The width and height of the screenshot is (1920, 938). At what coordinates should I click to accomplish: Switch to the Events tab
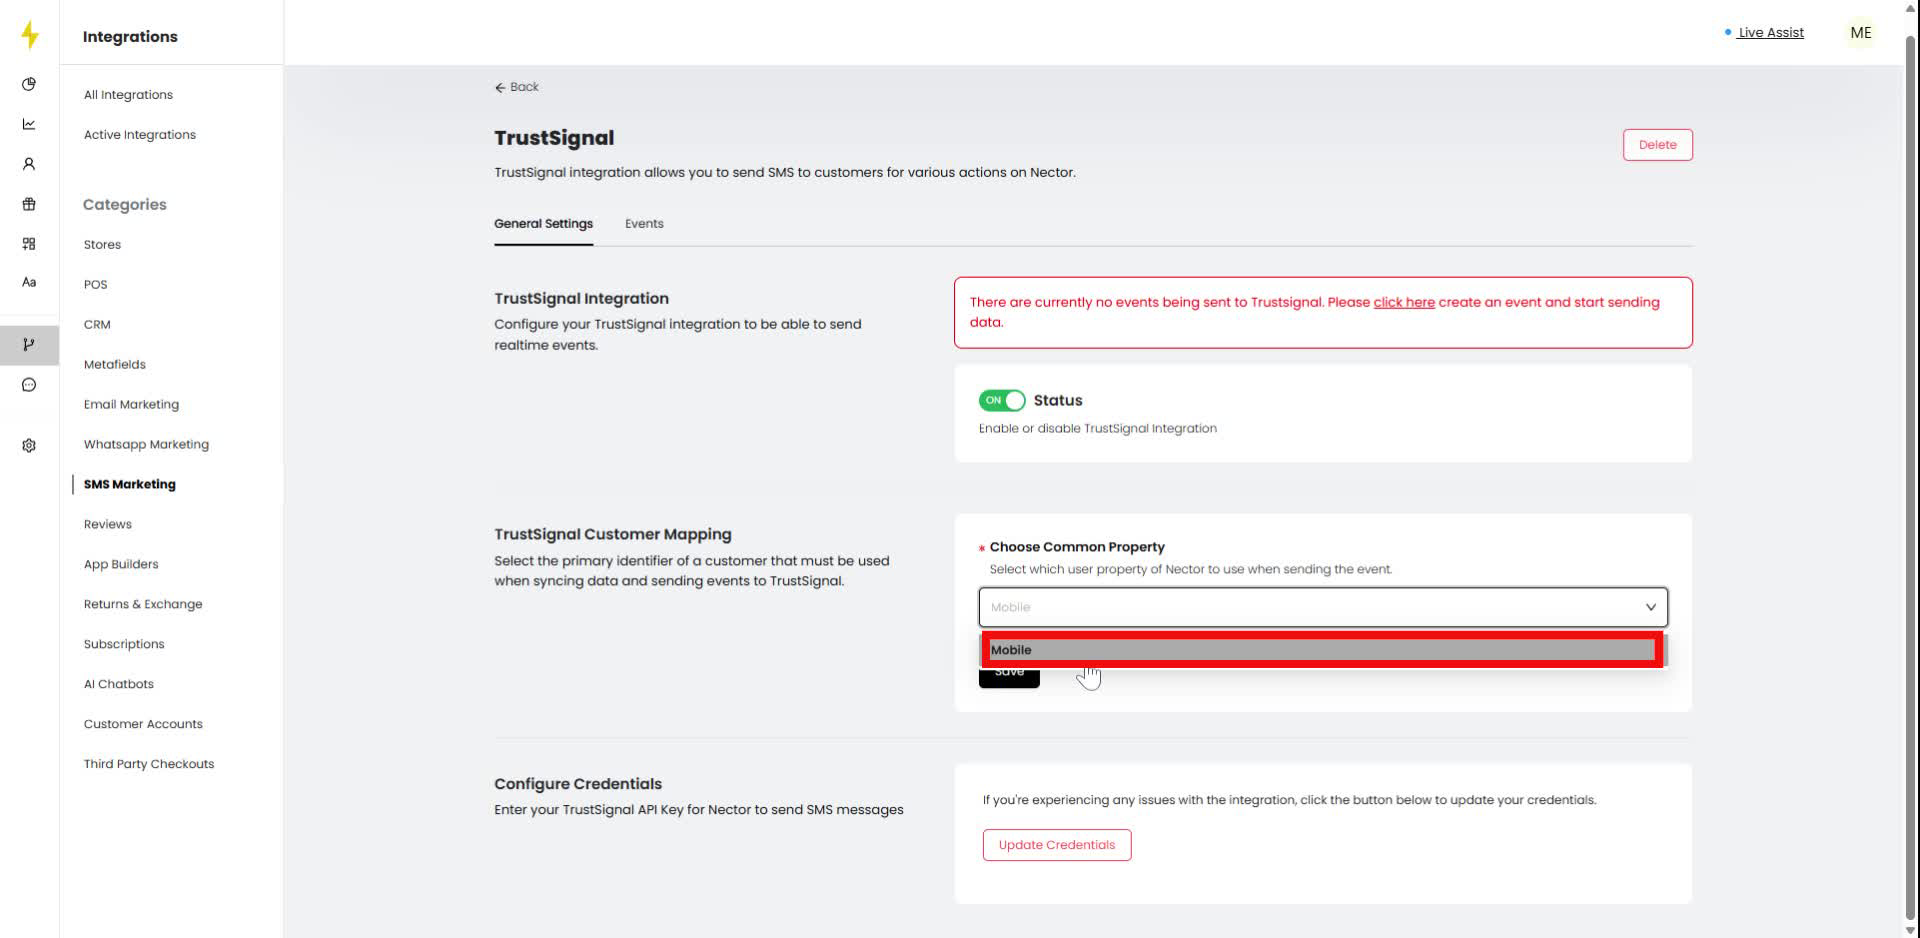(643, 223)
